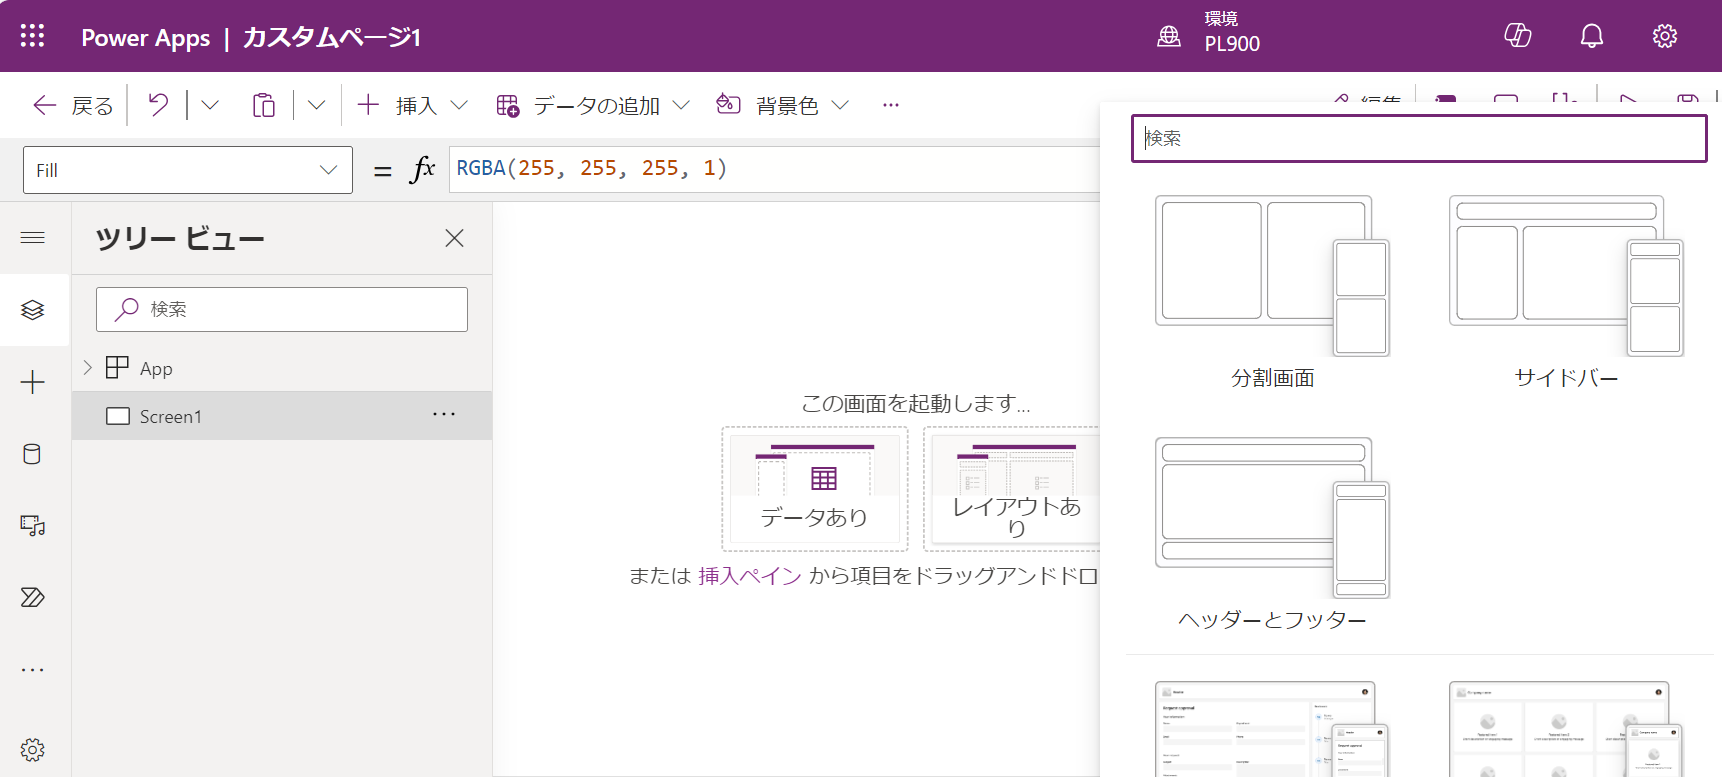This screenshot has width=1722, height=777.
Task: Open the Power Automate icon in sidebar
Action: coord(33,598)
